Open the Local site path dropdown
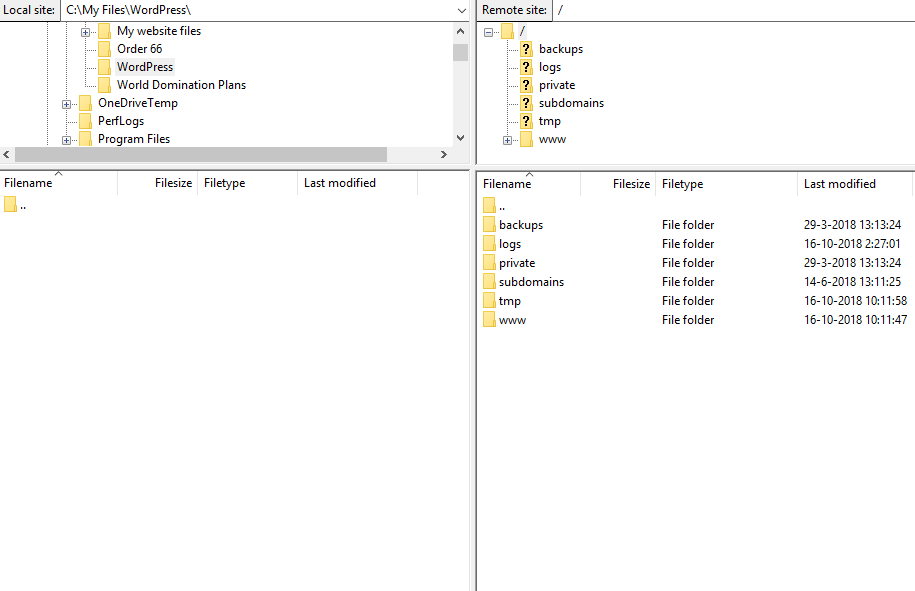 click(462, 11)
